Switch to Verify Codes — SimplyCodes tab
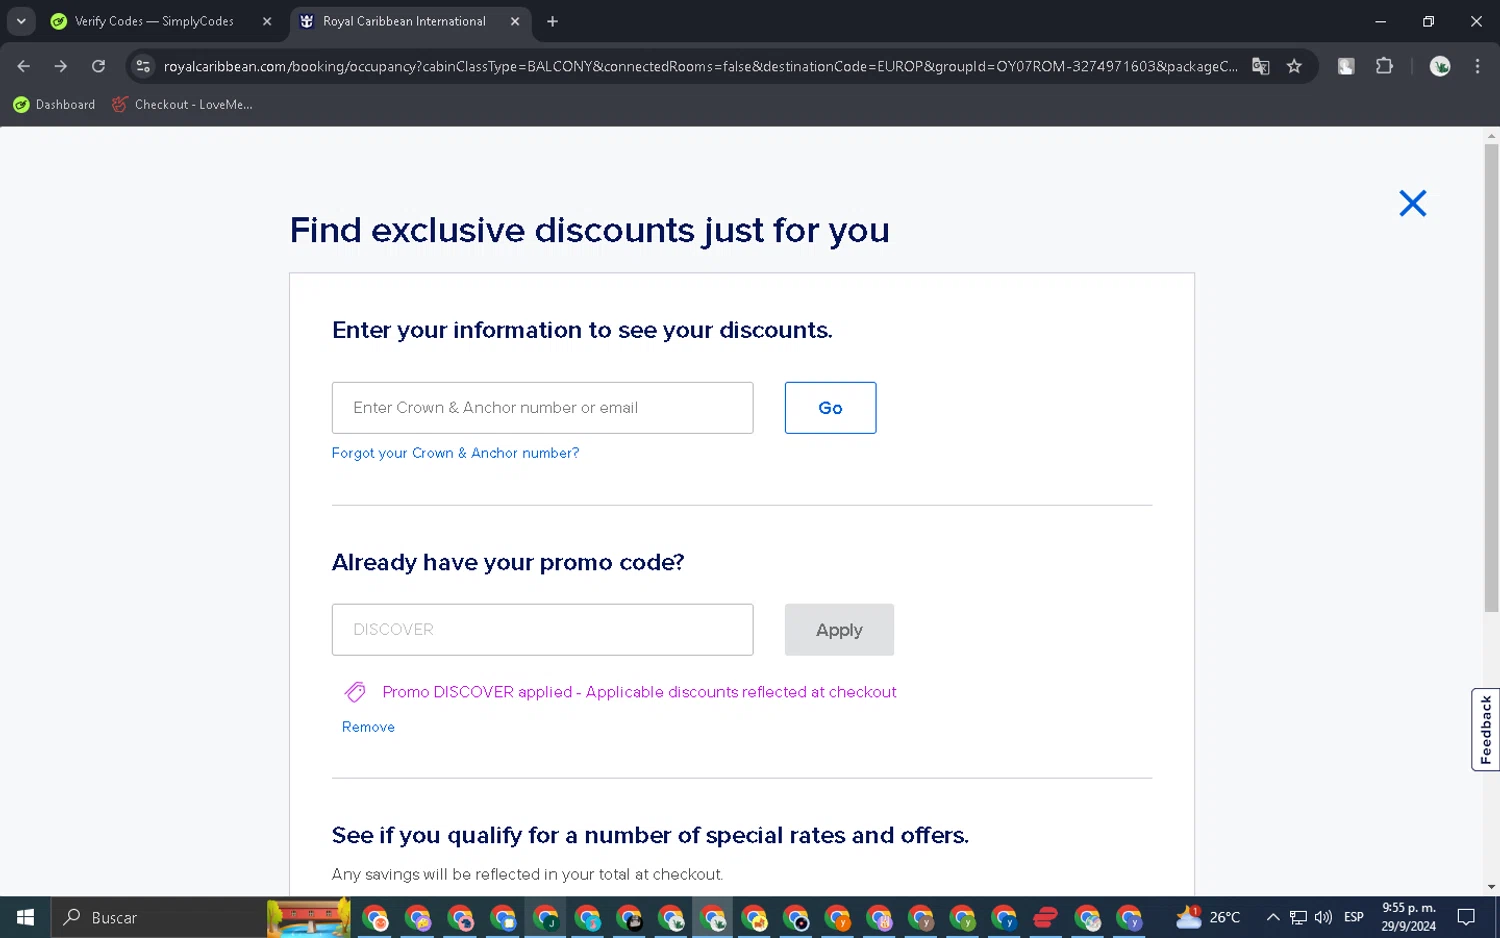1500x938 pixels. pyautogui.click(x=154, y=21)
